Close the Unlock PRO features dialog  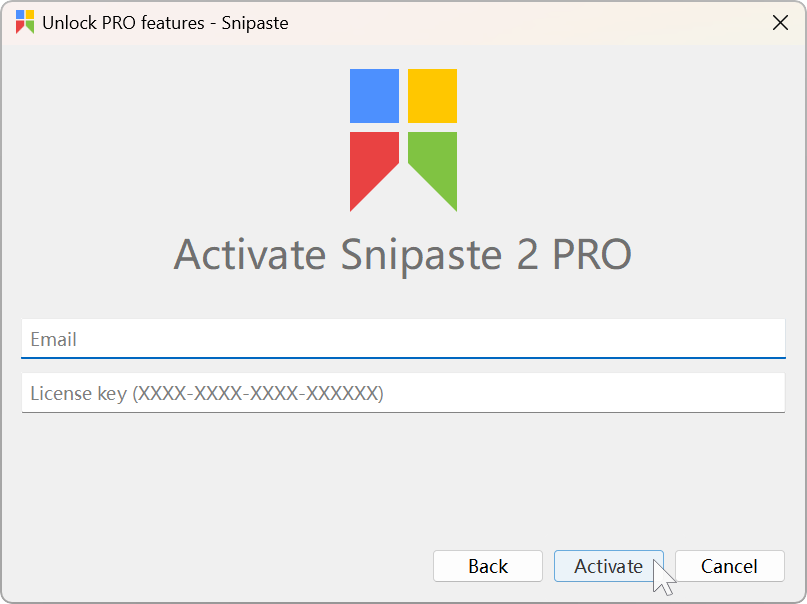tap(781, 22)
